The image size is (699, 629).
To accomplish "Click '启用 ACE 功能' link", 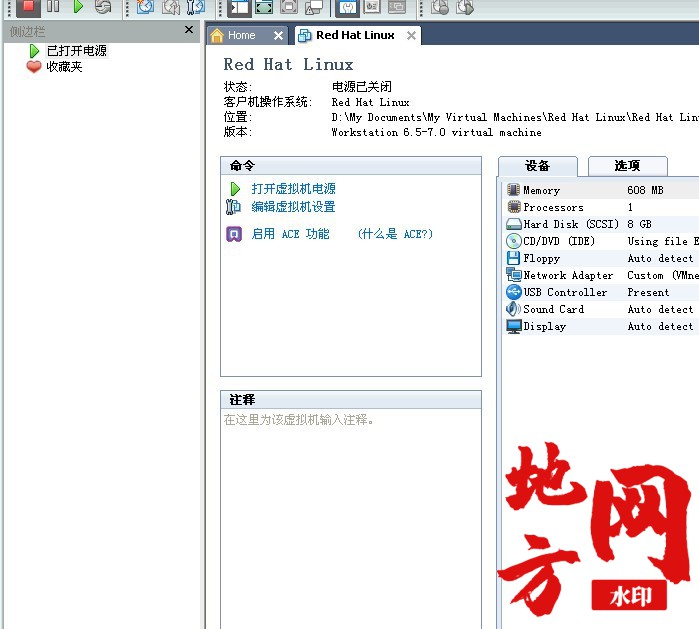I will 290,234.
